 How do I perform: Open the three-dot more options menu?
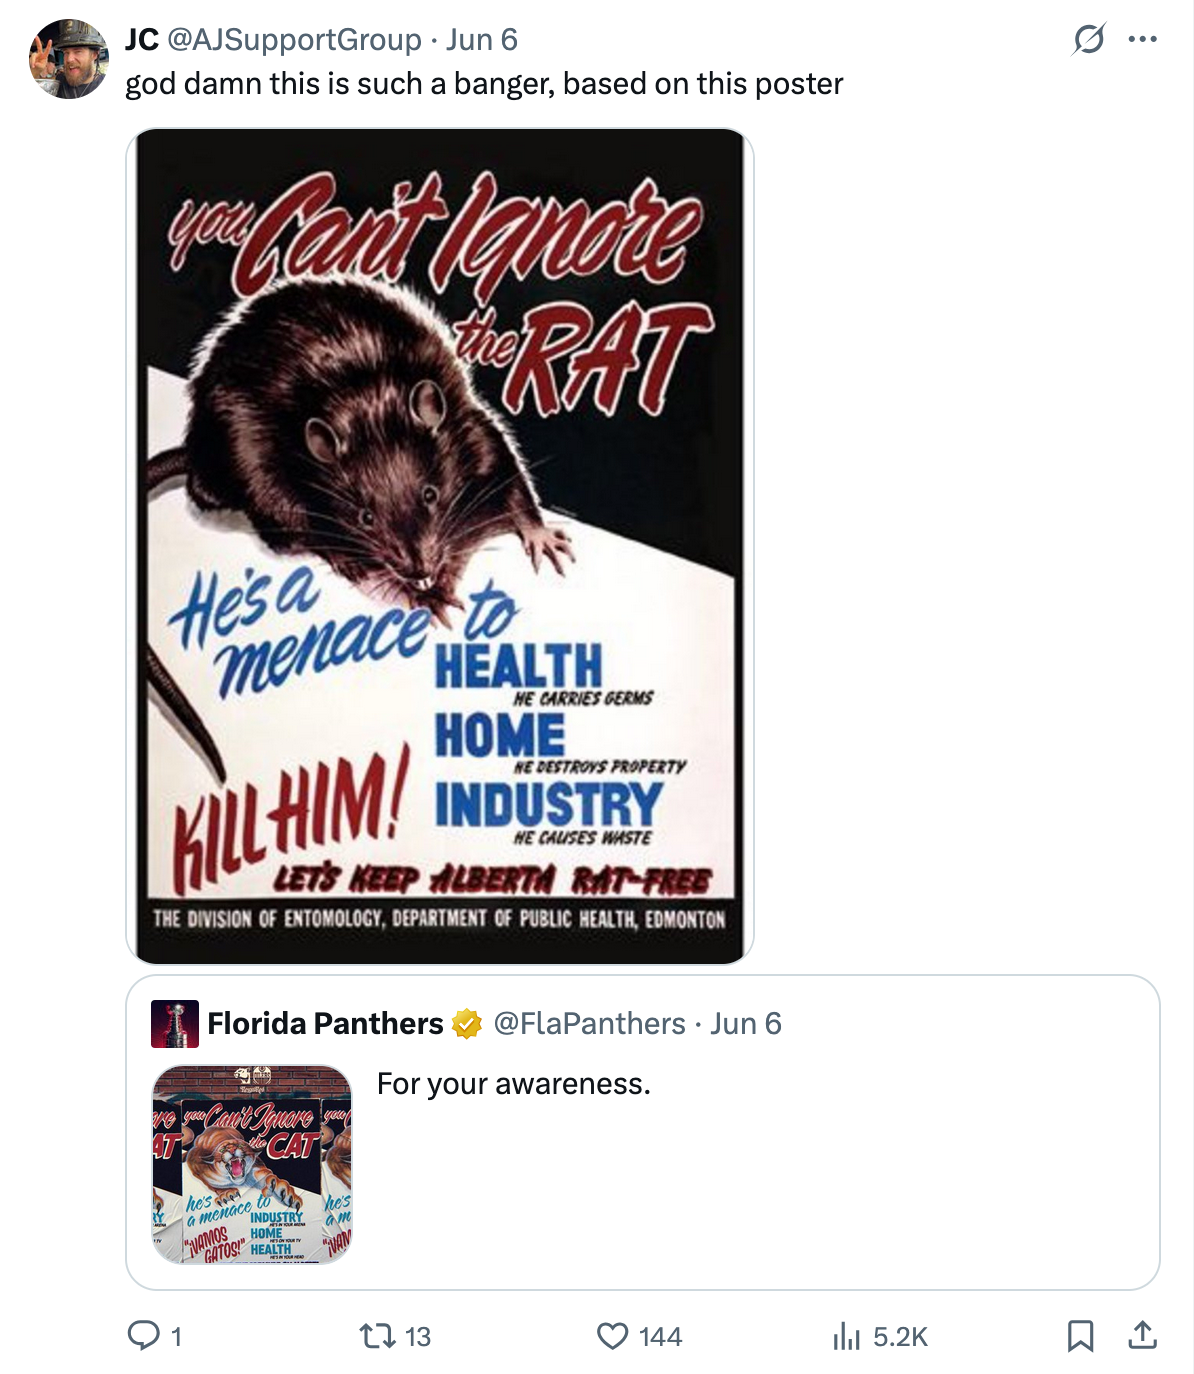pyautogui.click(x=1142, y=40)
